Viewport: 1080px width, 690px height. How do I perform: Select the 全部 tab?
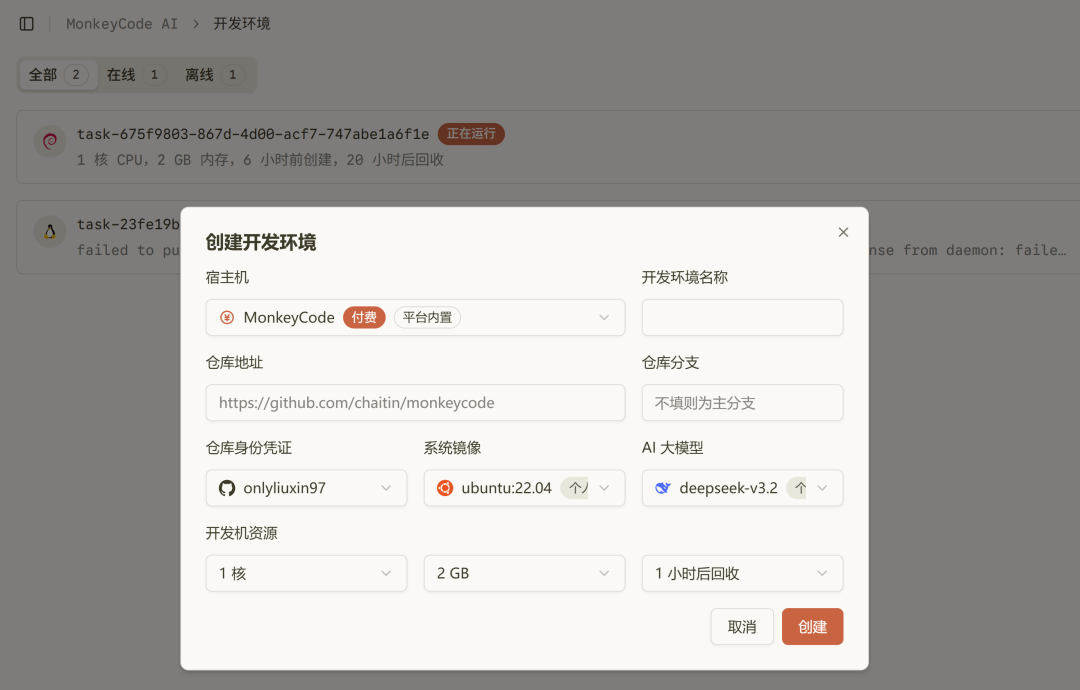point(58,74)
